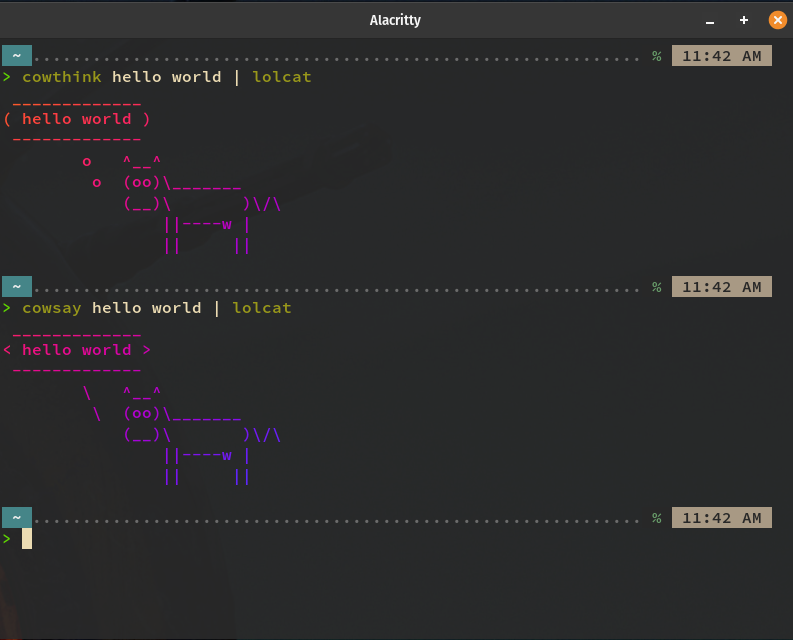The height and width of the screenshot is (640, 793).
Task: Click 'cowsay' command word
Action: 52,308
